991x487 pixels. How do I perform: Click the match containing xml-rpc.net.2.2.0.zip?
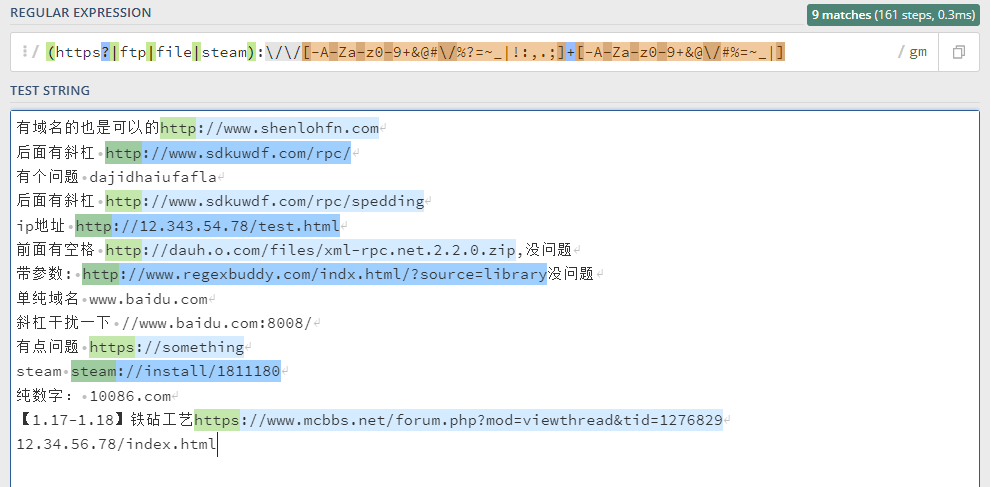(310, 249)
